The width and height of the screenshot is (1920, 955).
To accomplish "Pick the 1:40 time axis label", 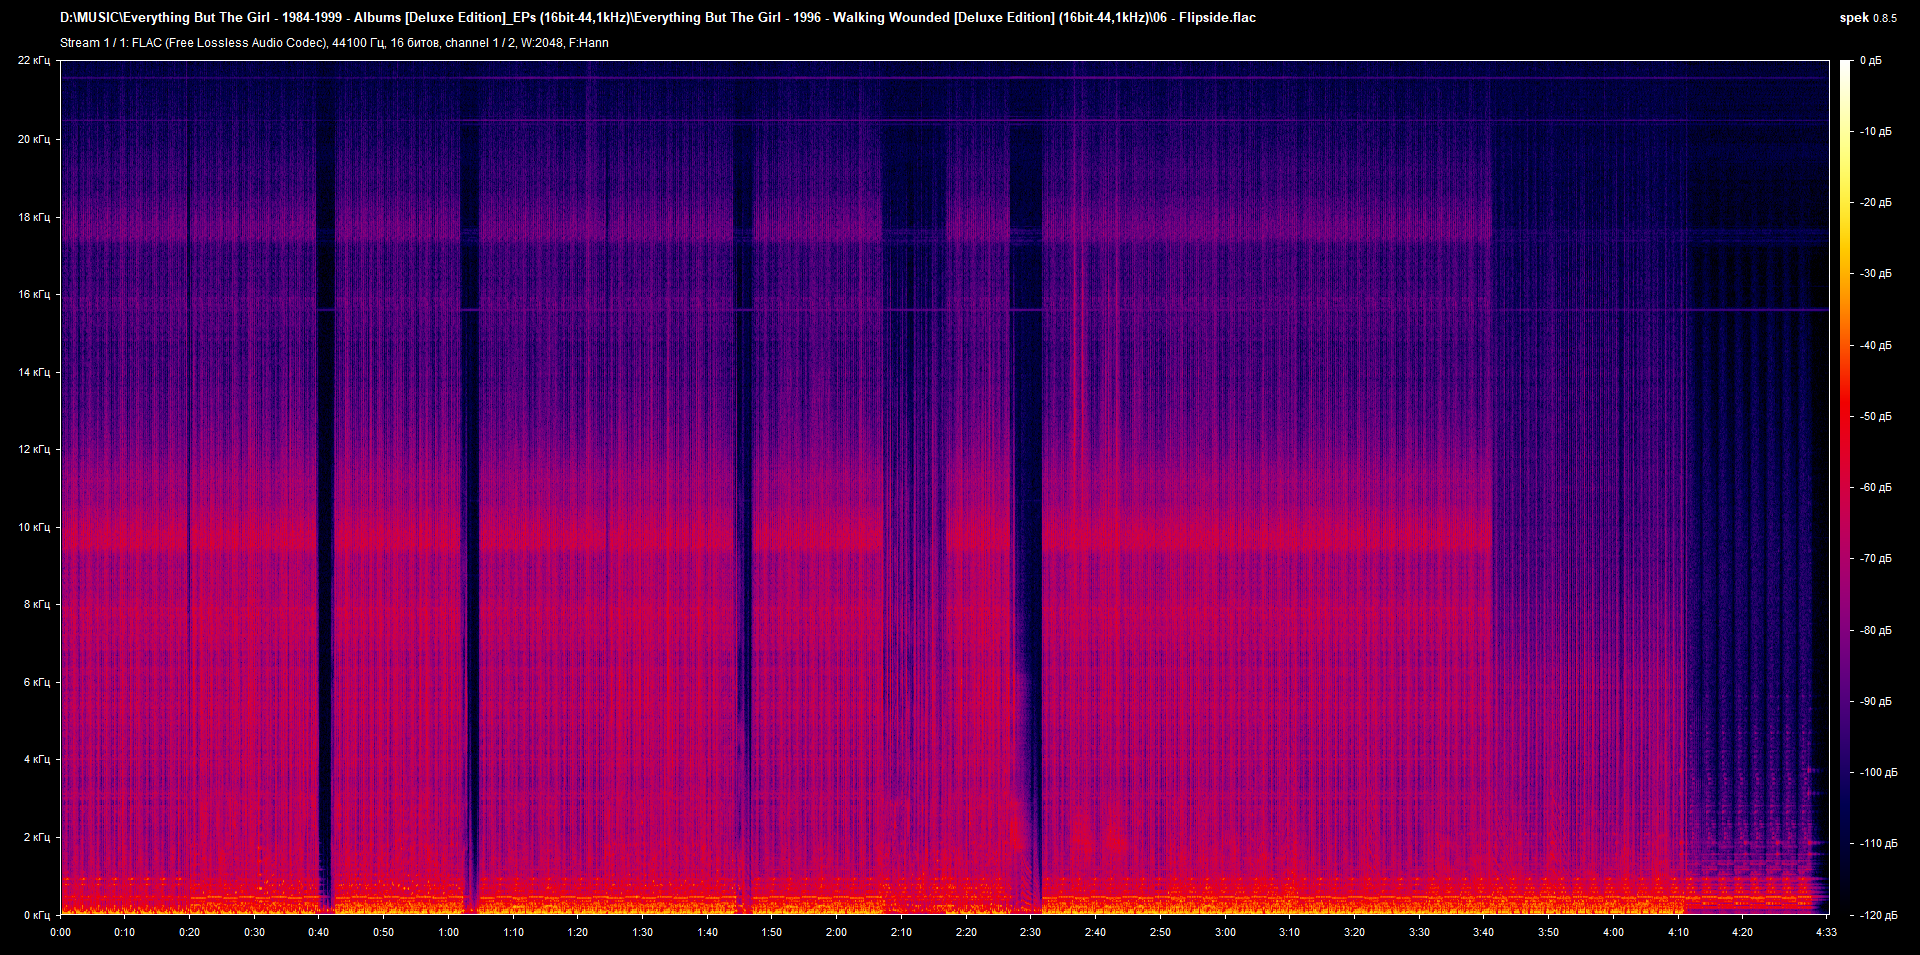I will (x=707, y=932).
